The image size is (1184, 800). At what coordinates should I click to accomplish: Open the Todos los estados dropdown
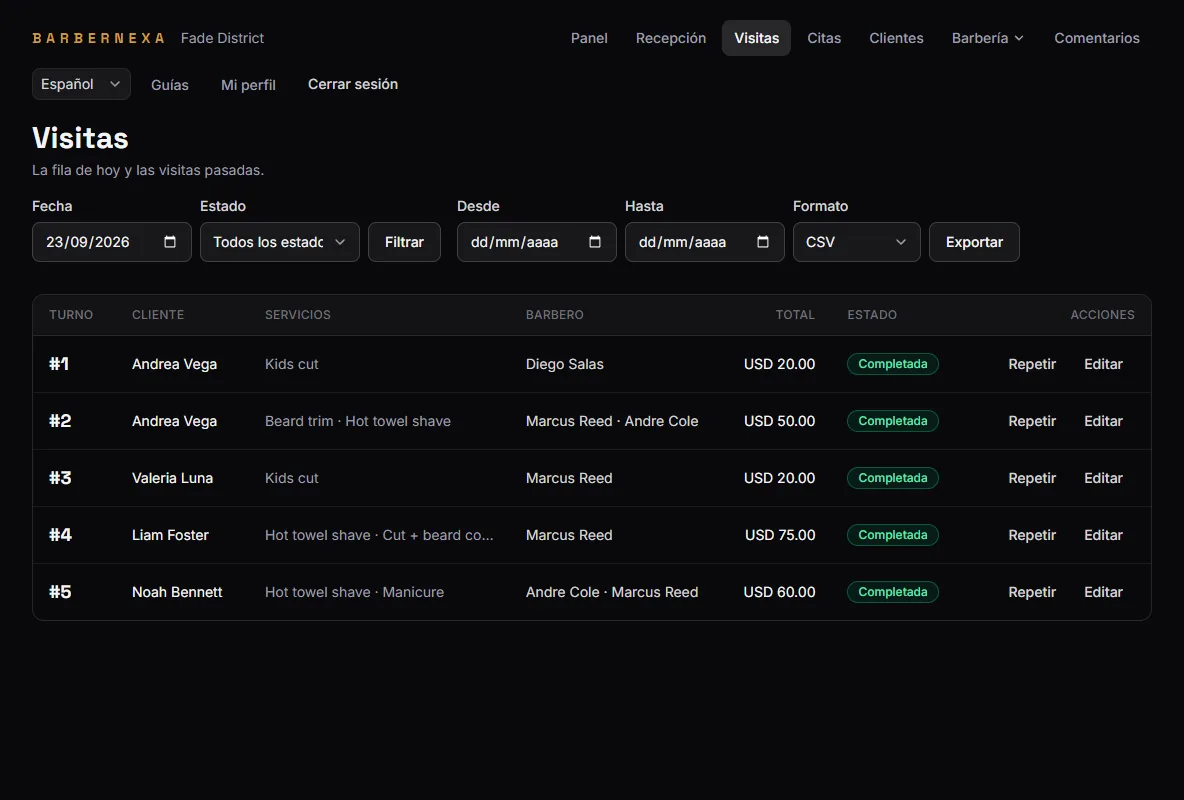(x=279, y=242)
